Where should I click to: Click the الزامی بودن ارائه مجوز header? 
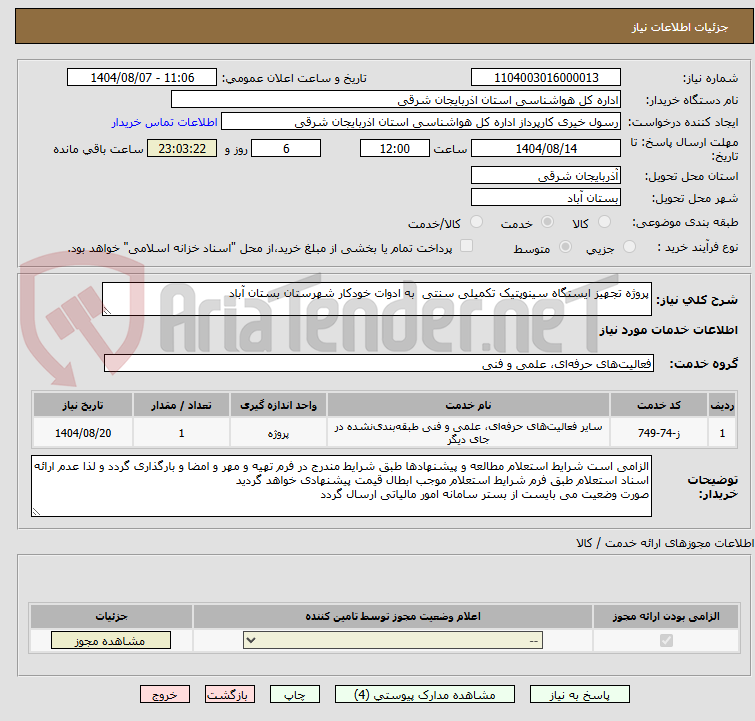[x=666, y=616]
